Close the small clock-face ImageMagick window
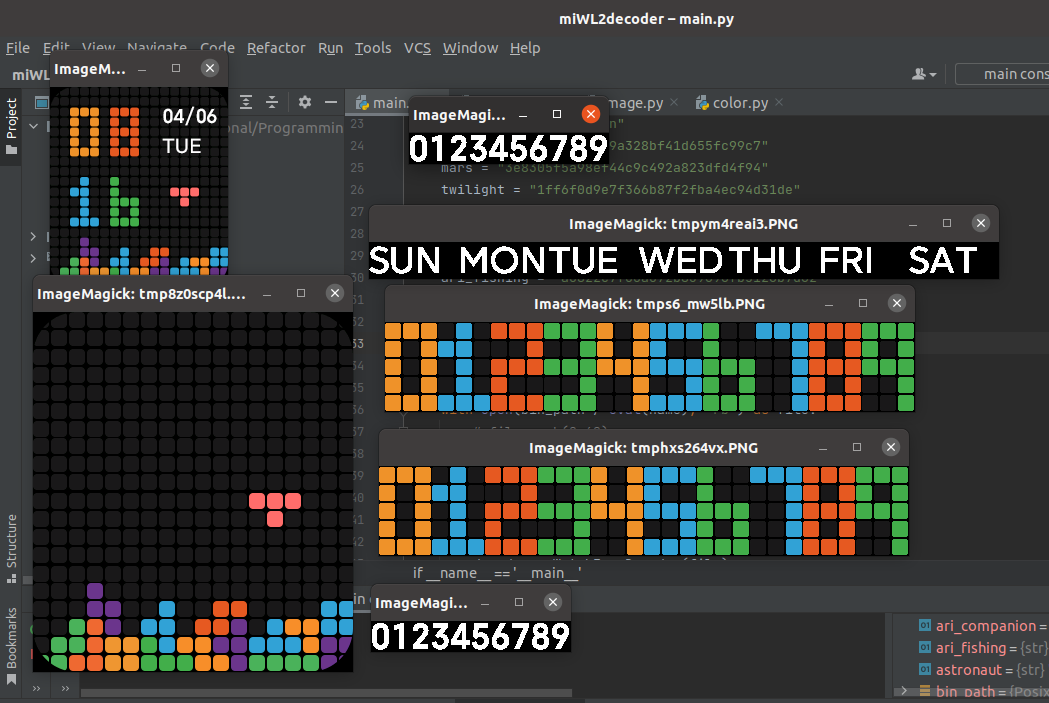1049x703 pixels. pos(209,68)
